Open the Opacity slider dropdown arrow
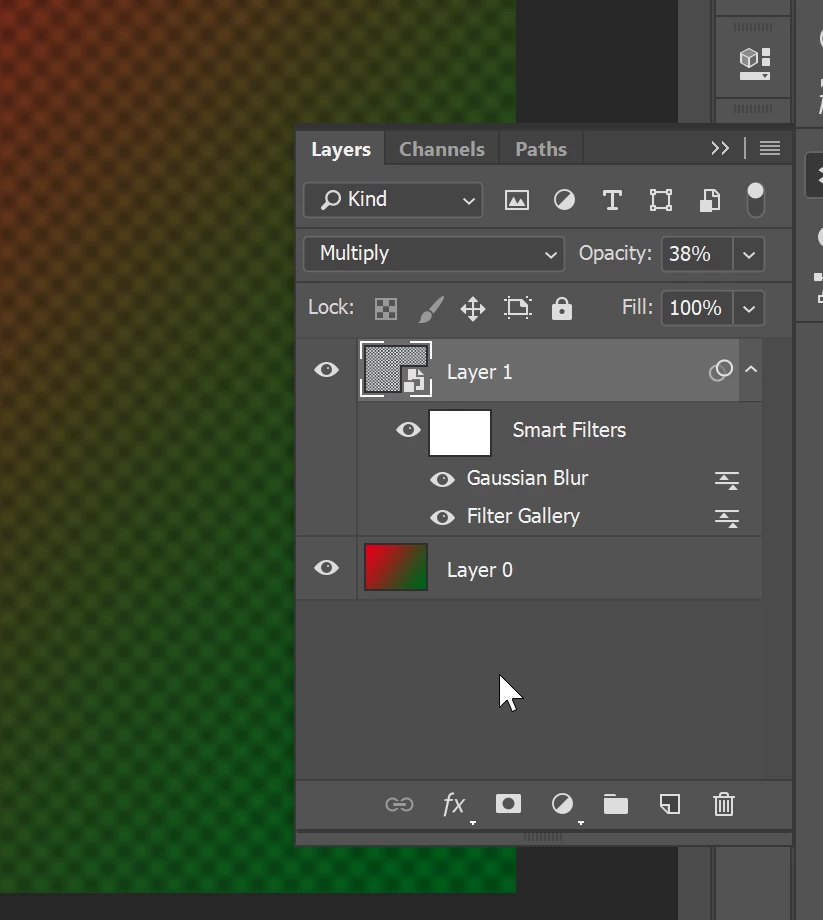 tap(749, 255)
